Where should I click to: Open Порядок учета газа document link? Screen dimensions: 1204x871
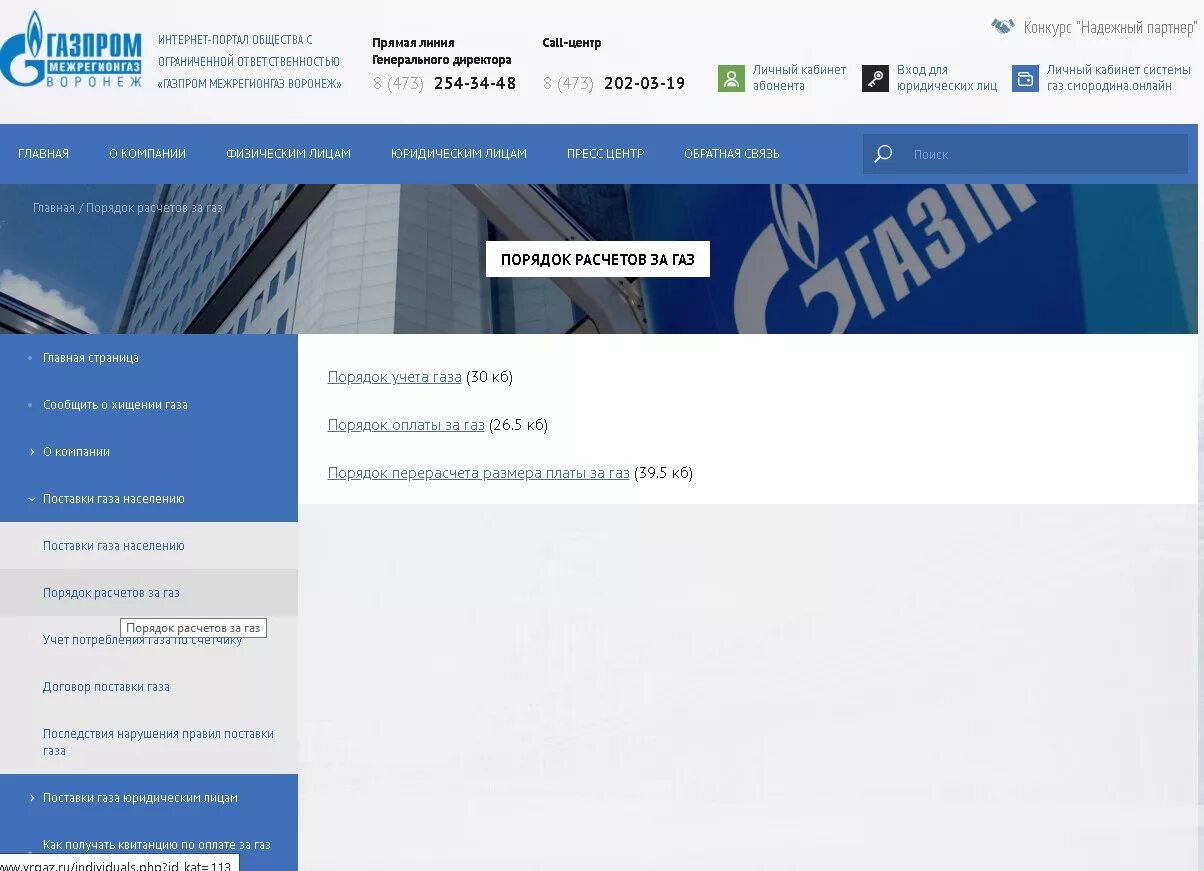(x=394, y=377)
